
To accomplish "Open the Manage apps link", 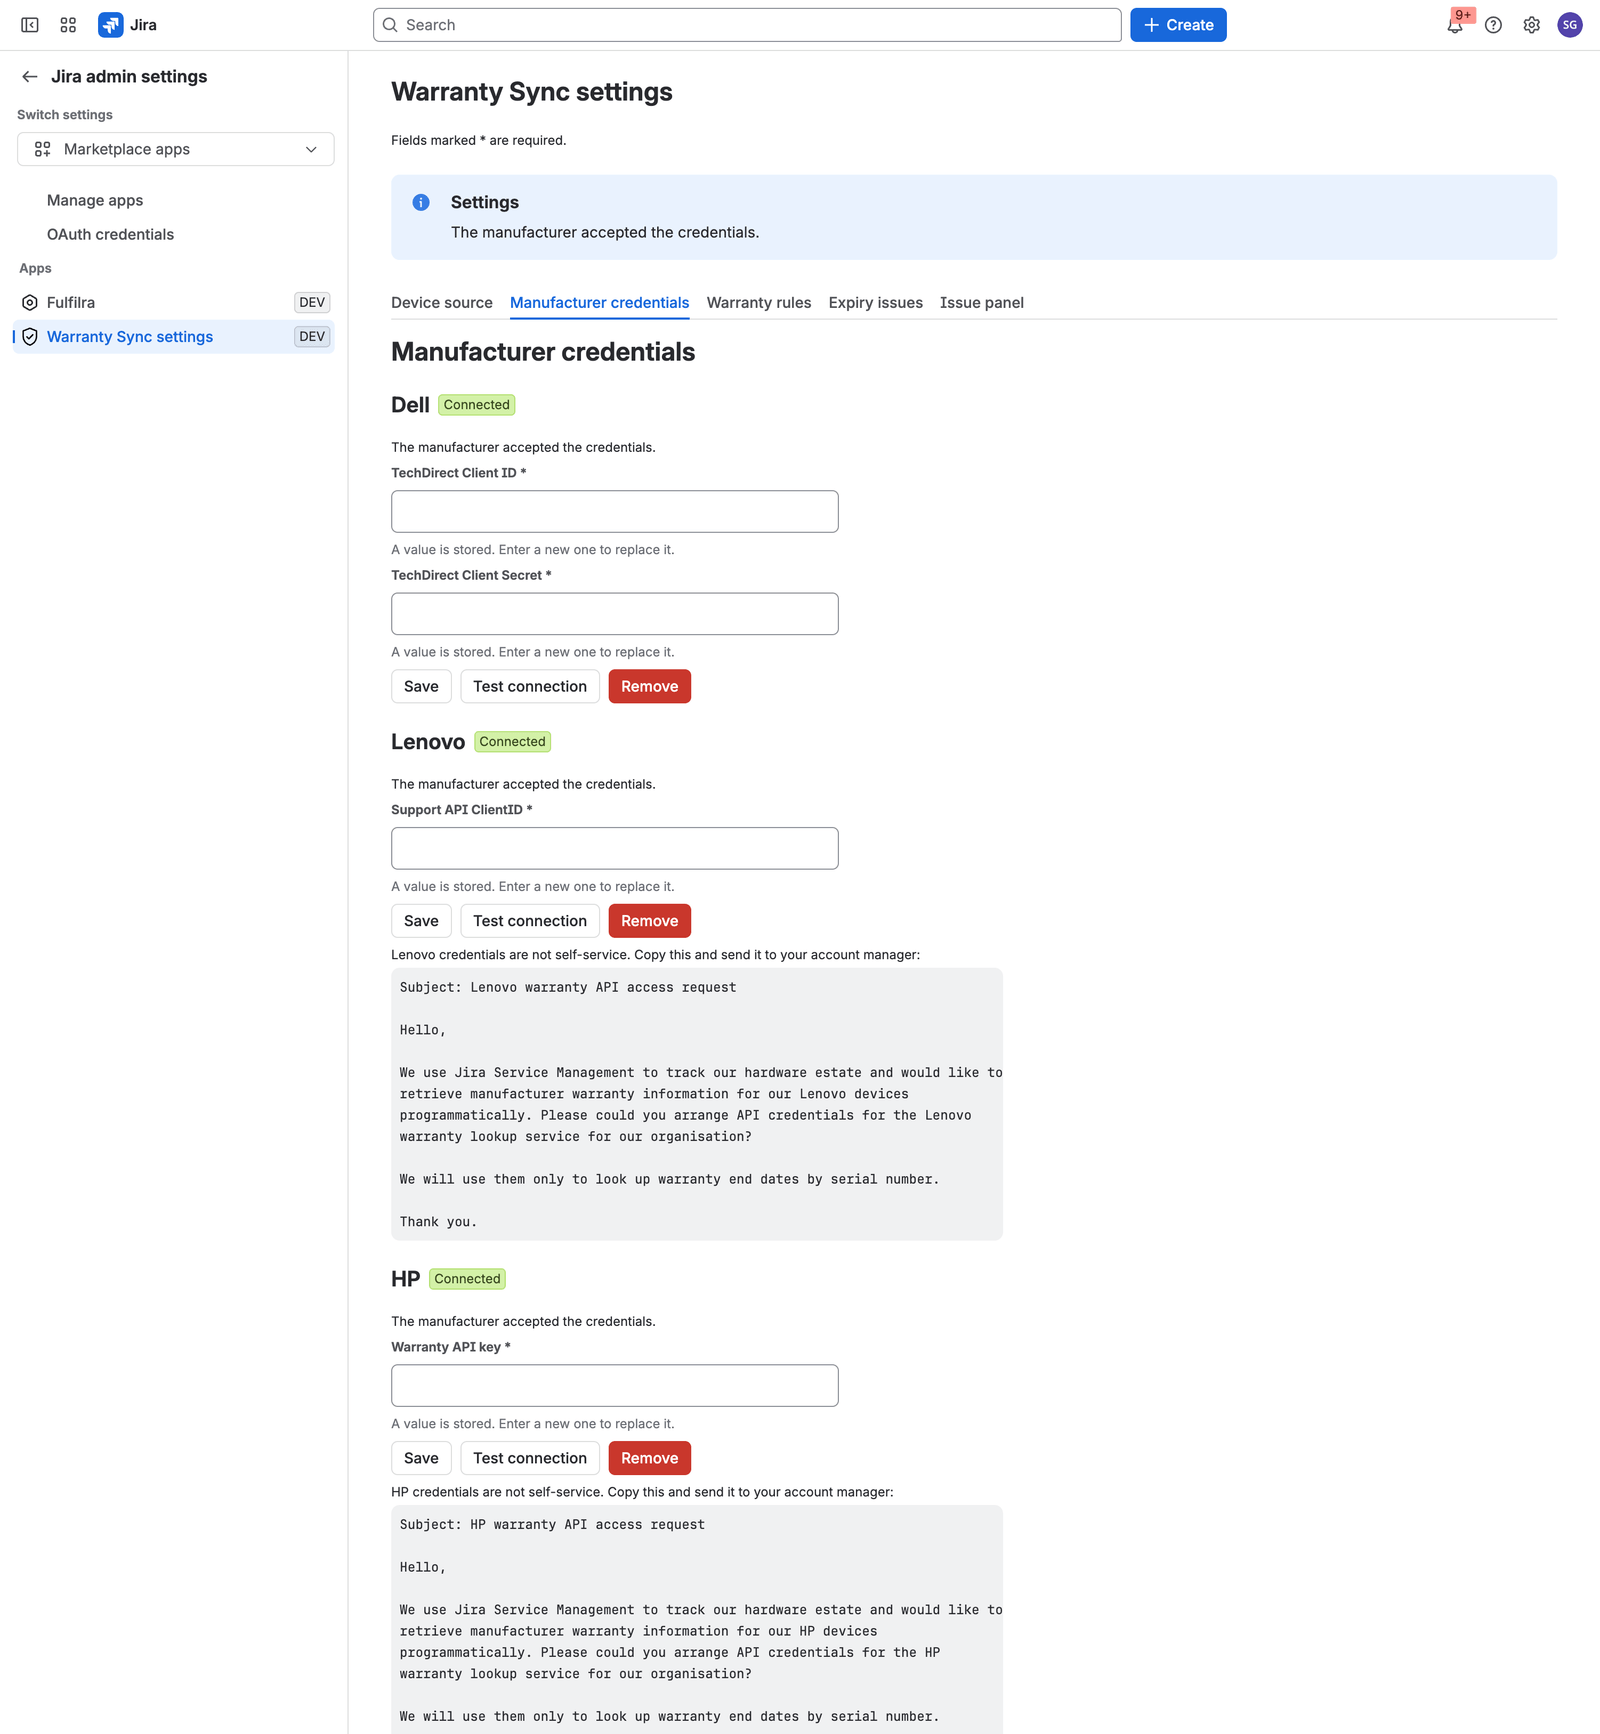I will [x=95, y=200].
